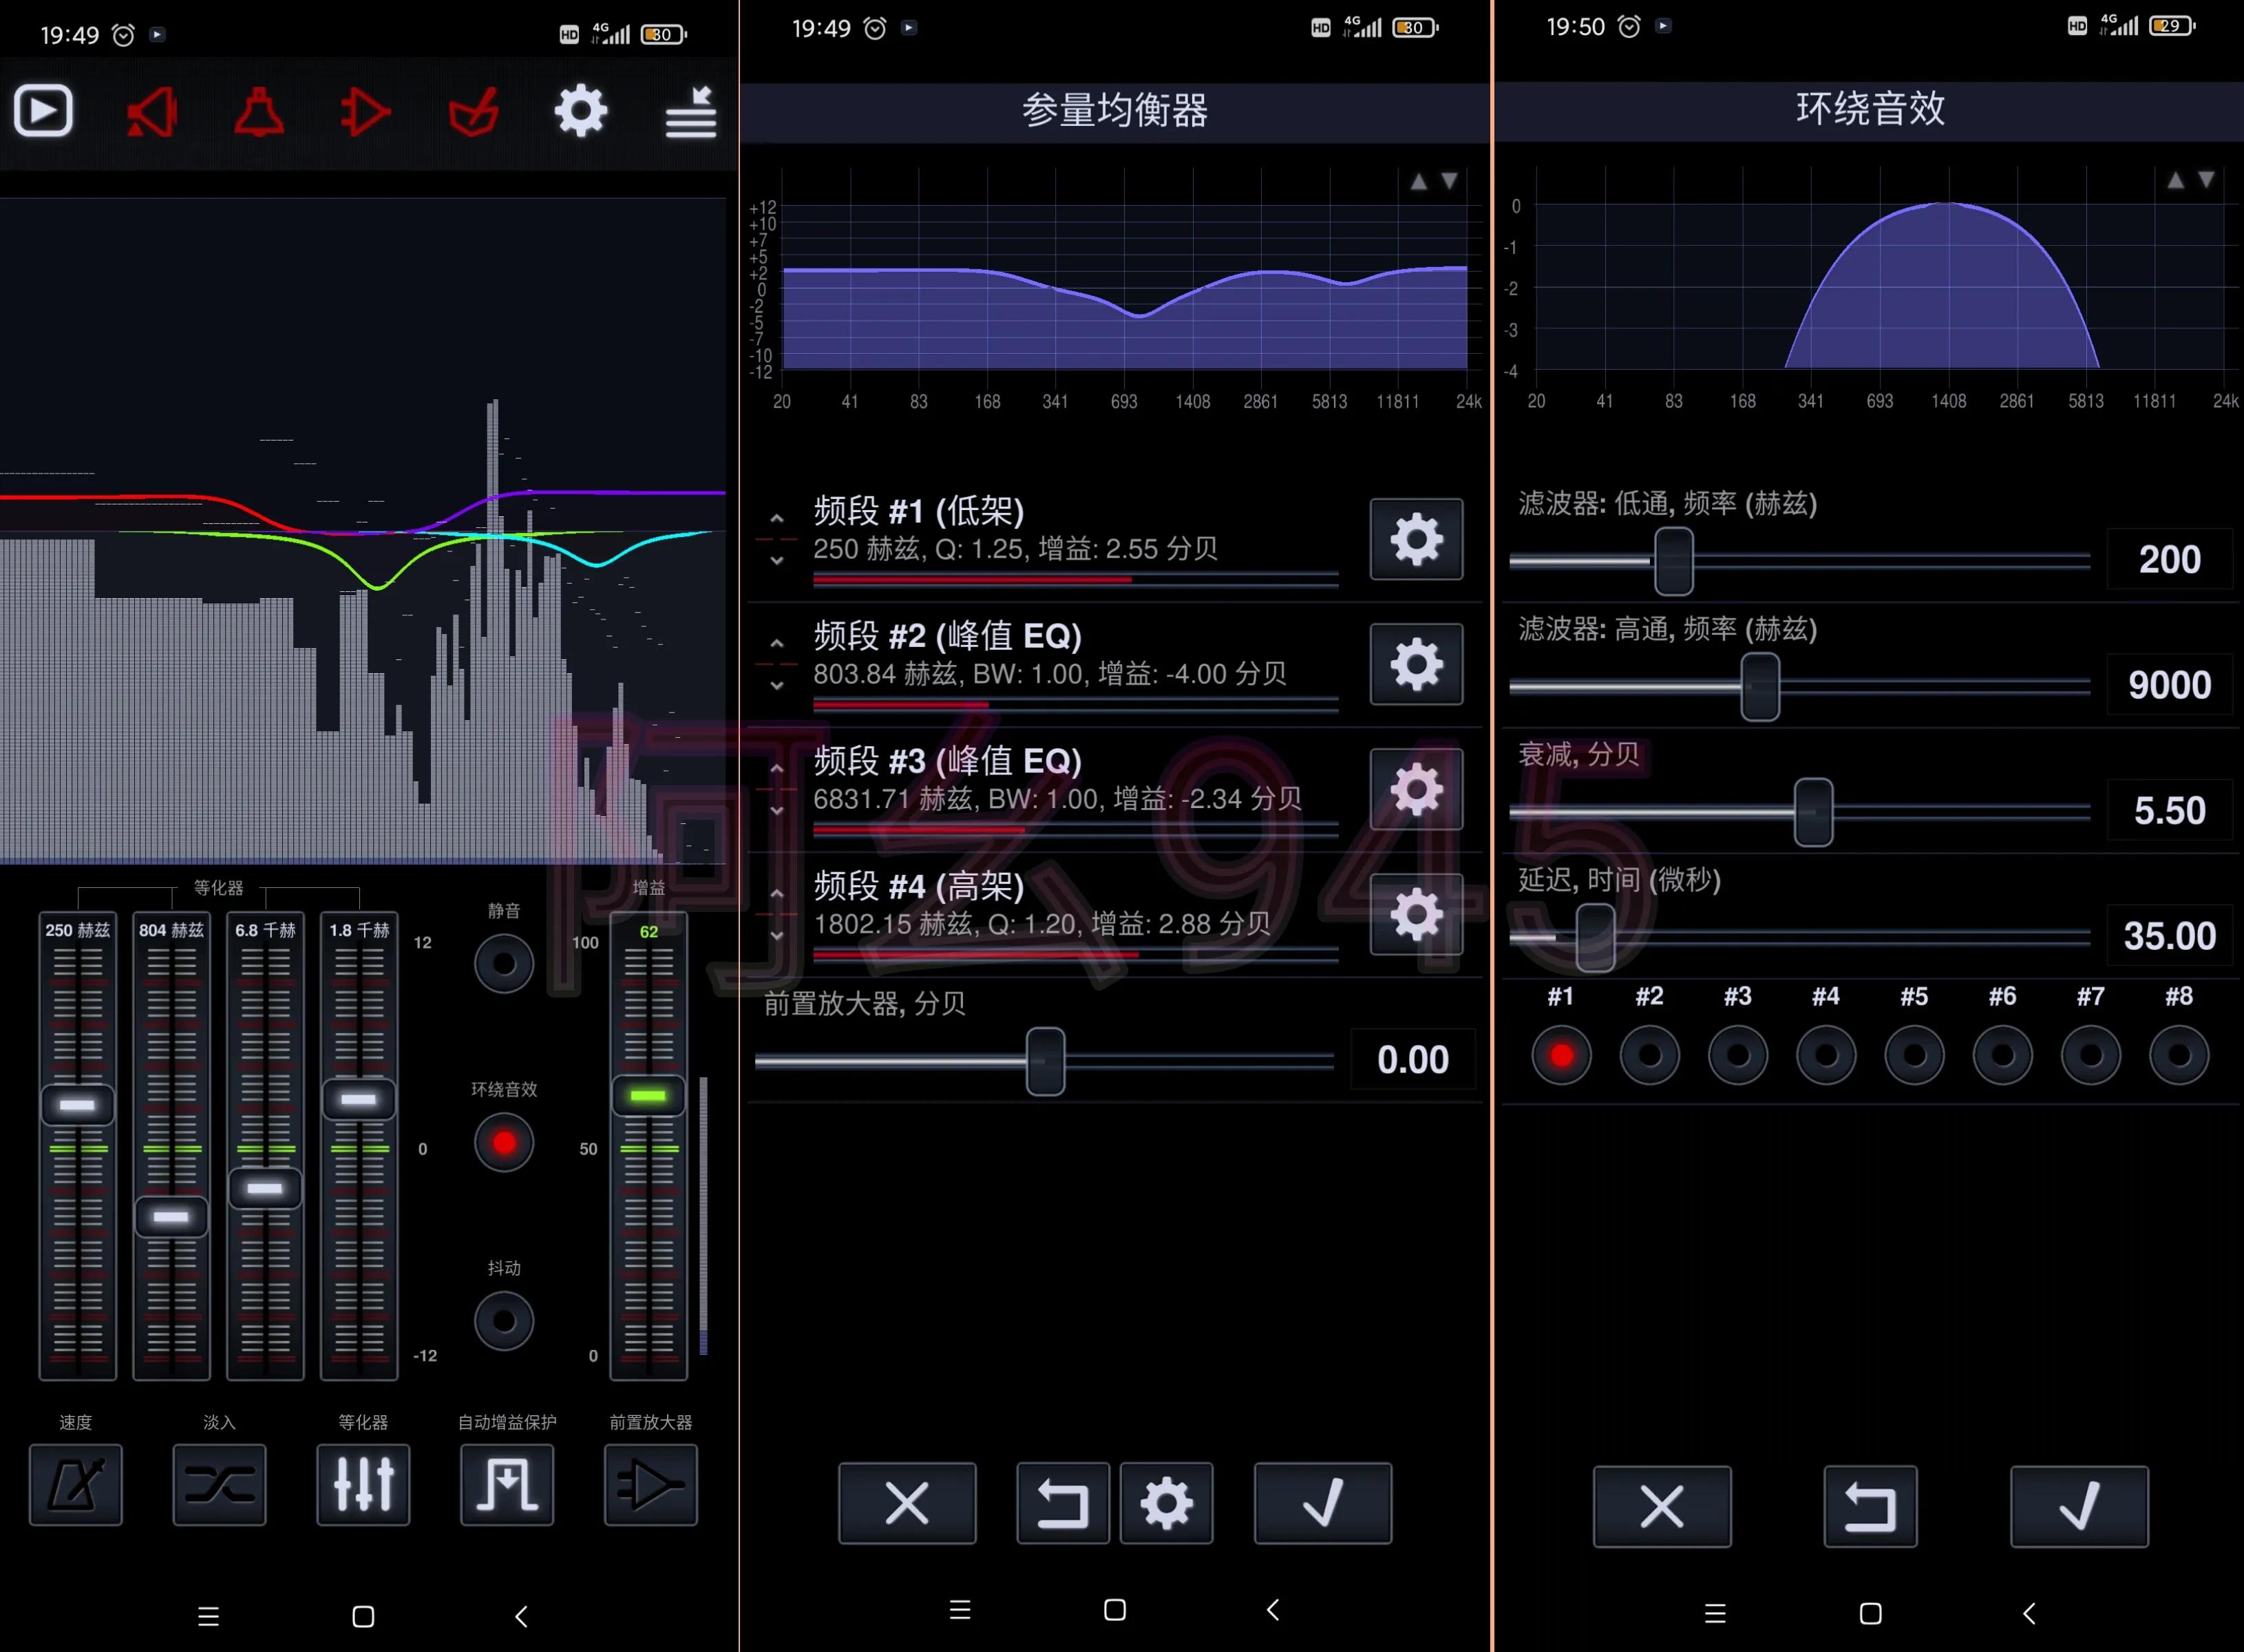
Task: Open settings gear in the main toolbar
Action: click(x=580, y=111)
